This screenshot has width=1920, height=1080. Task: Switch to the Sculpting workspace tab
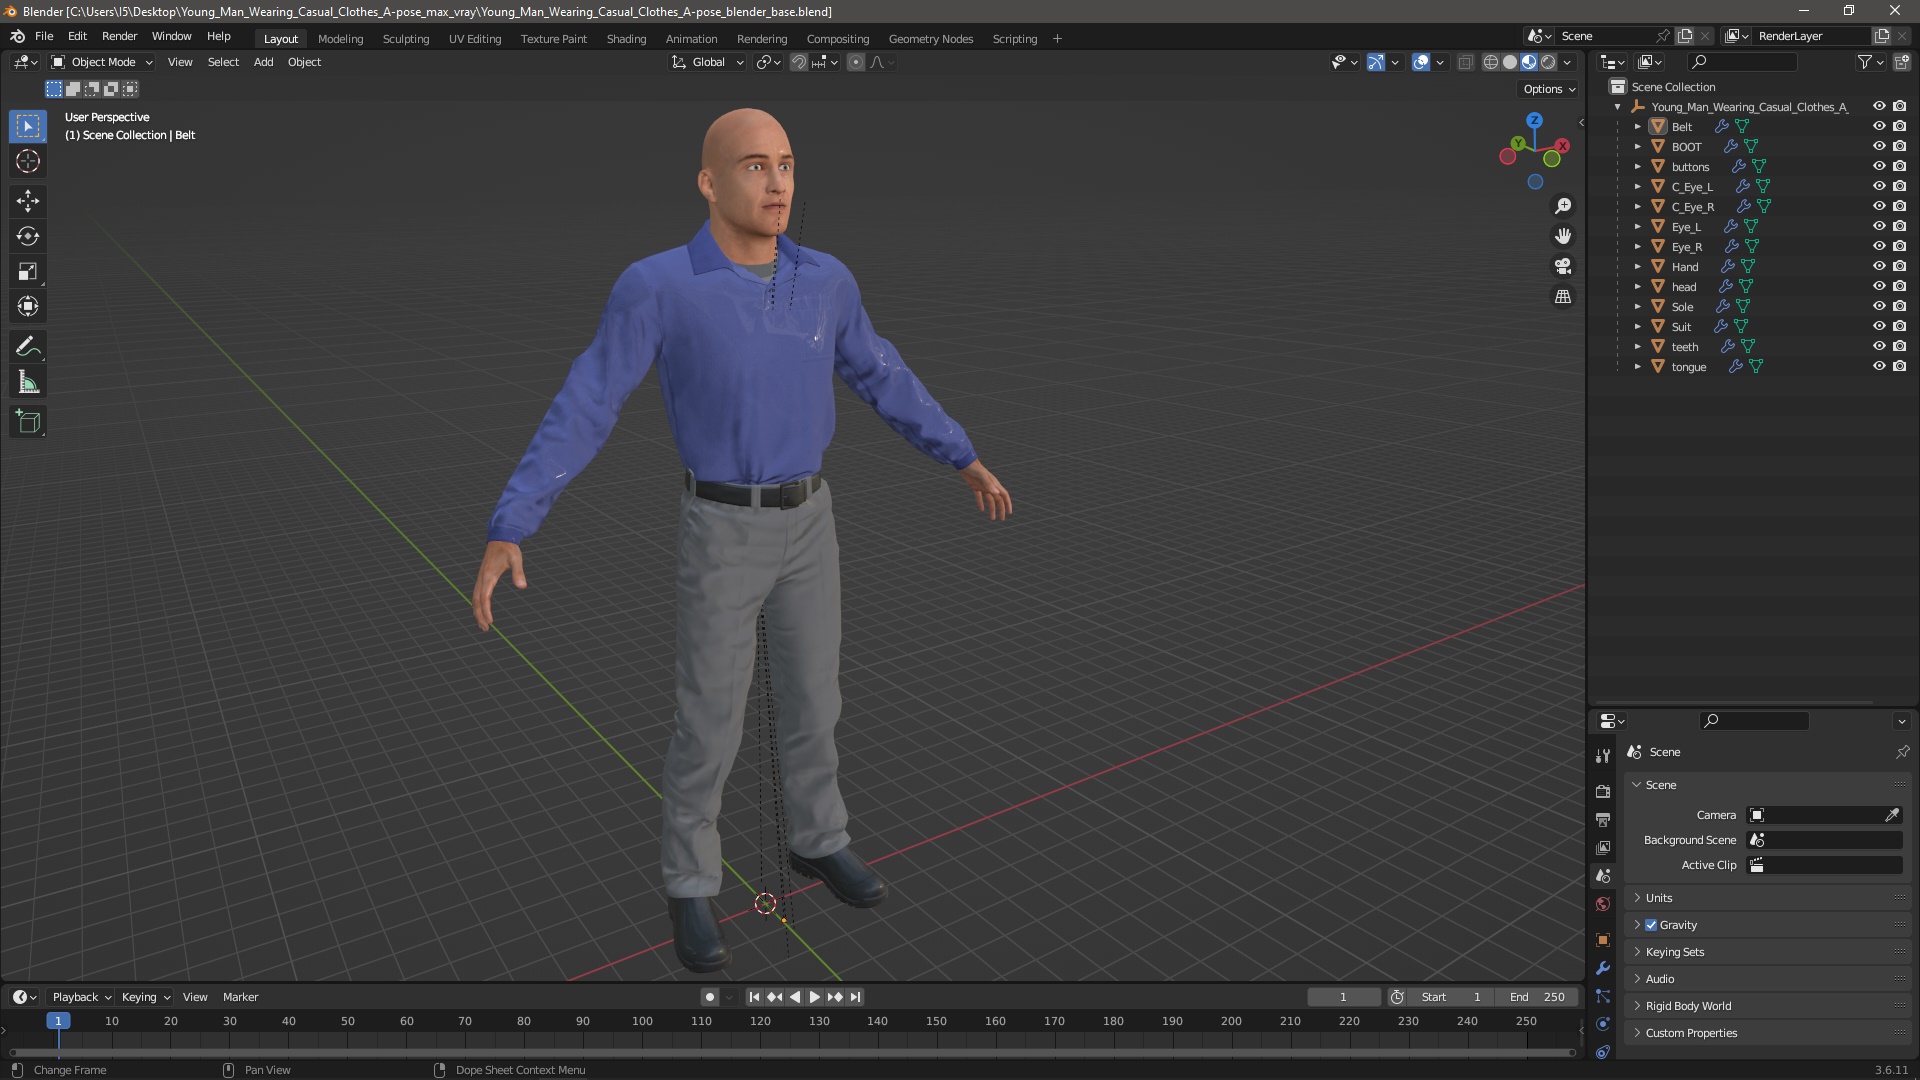point(405,39)
